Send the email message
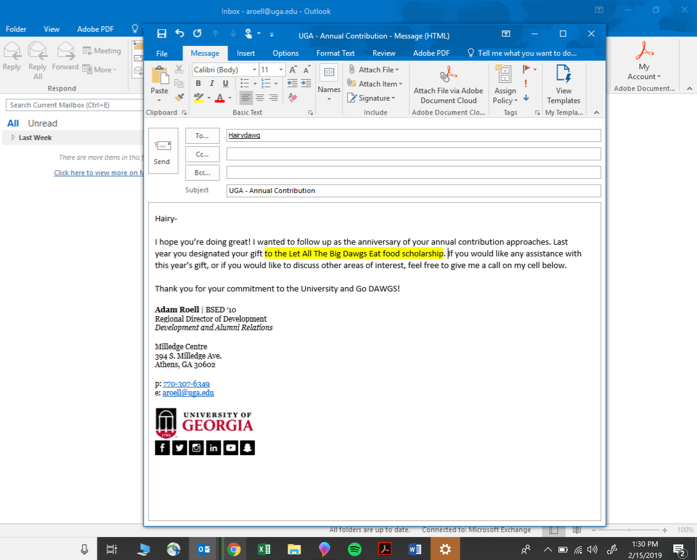 [163, 151]
